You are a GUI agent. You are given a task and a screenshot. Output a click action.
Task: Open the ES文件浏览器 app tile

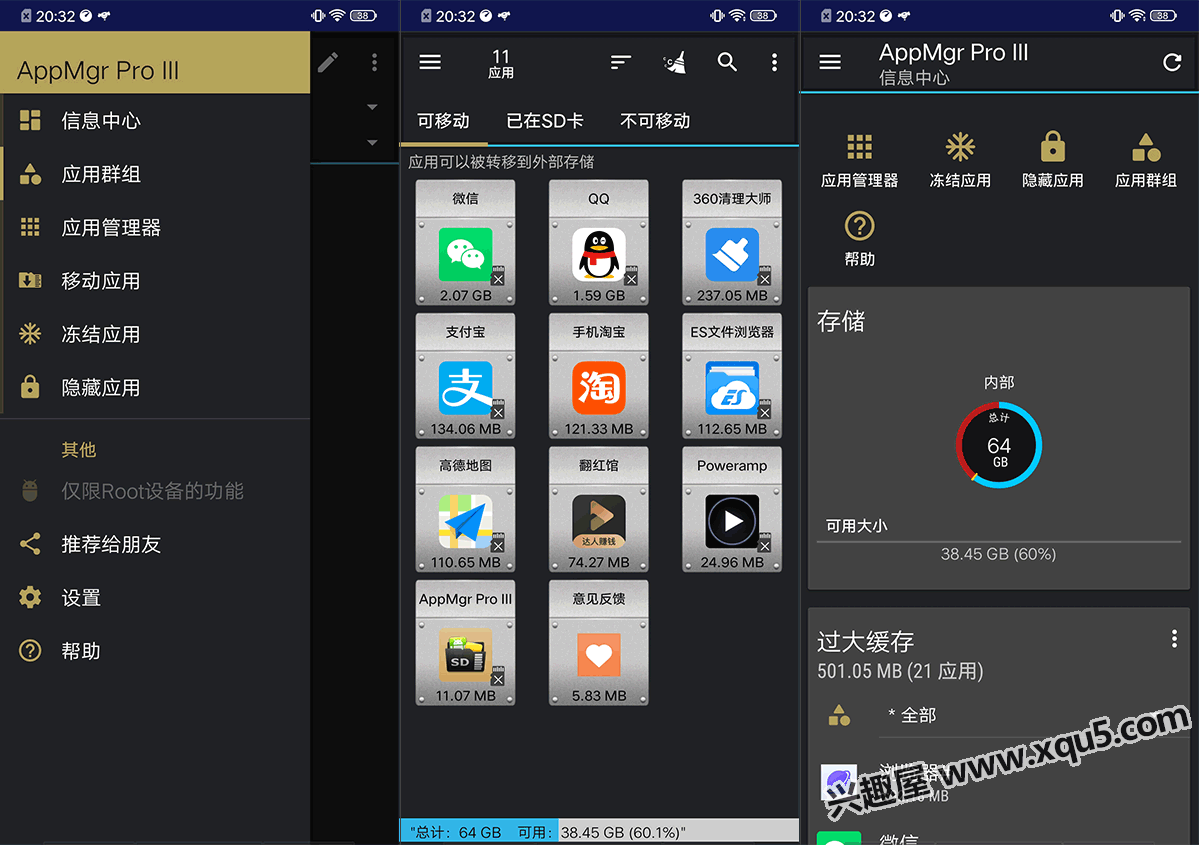click(732, 376)
